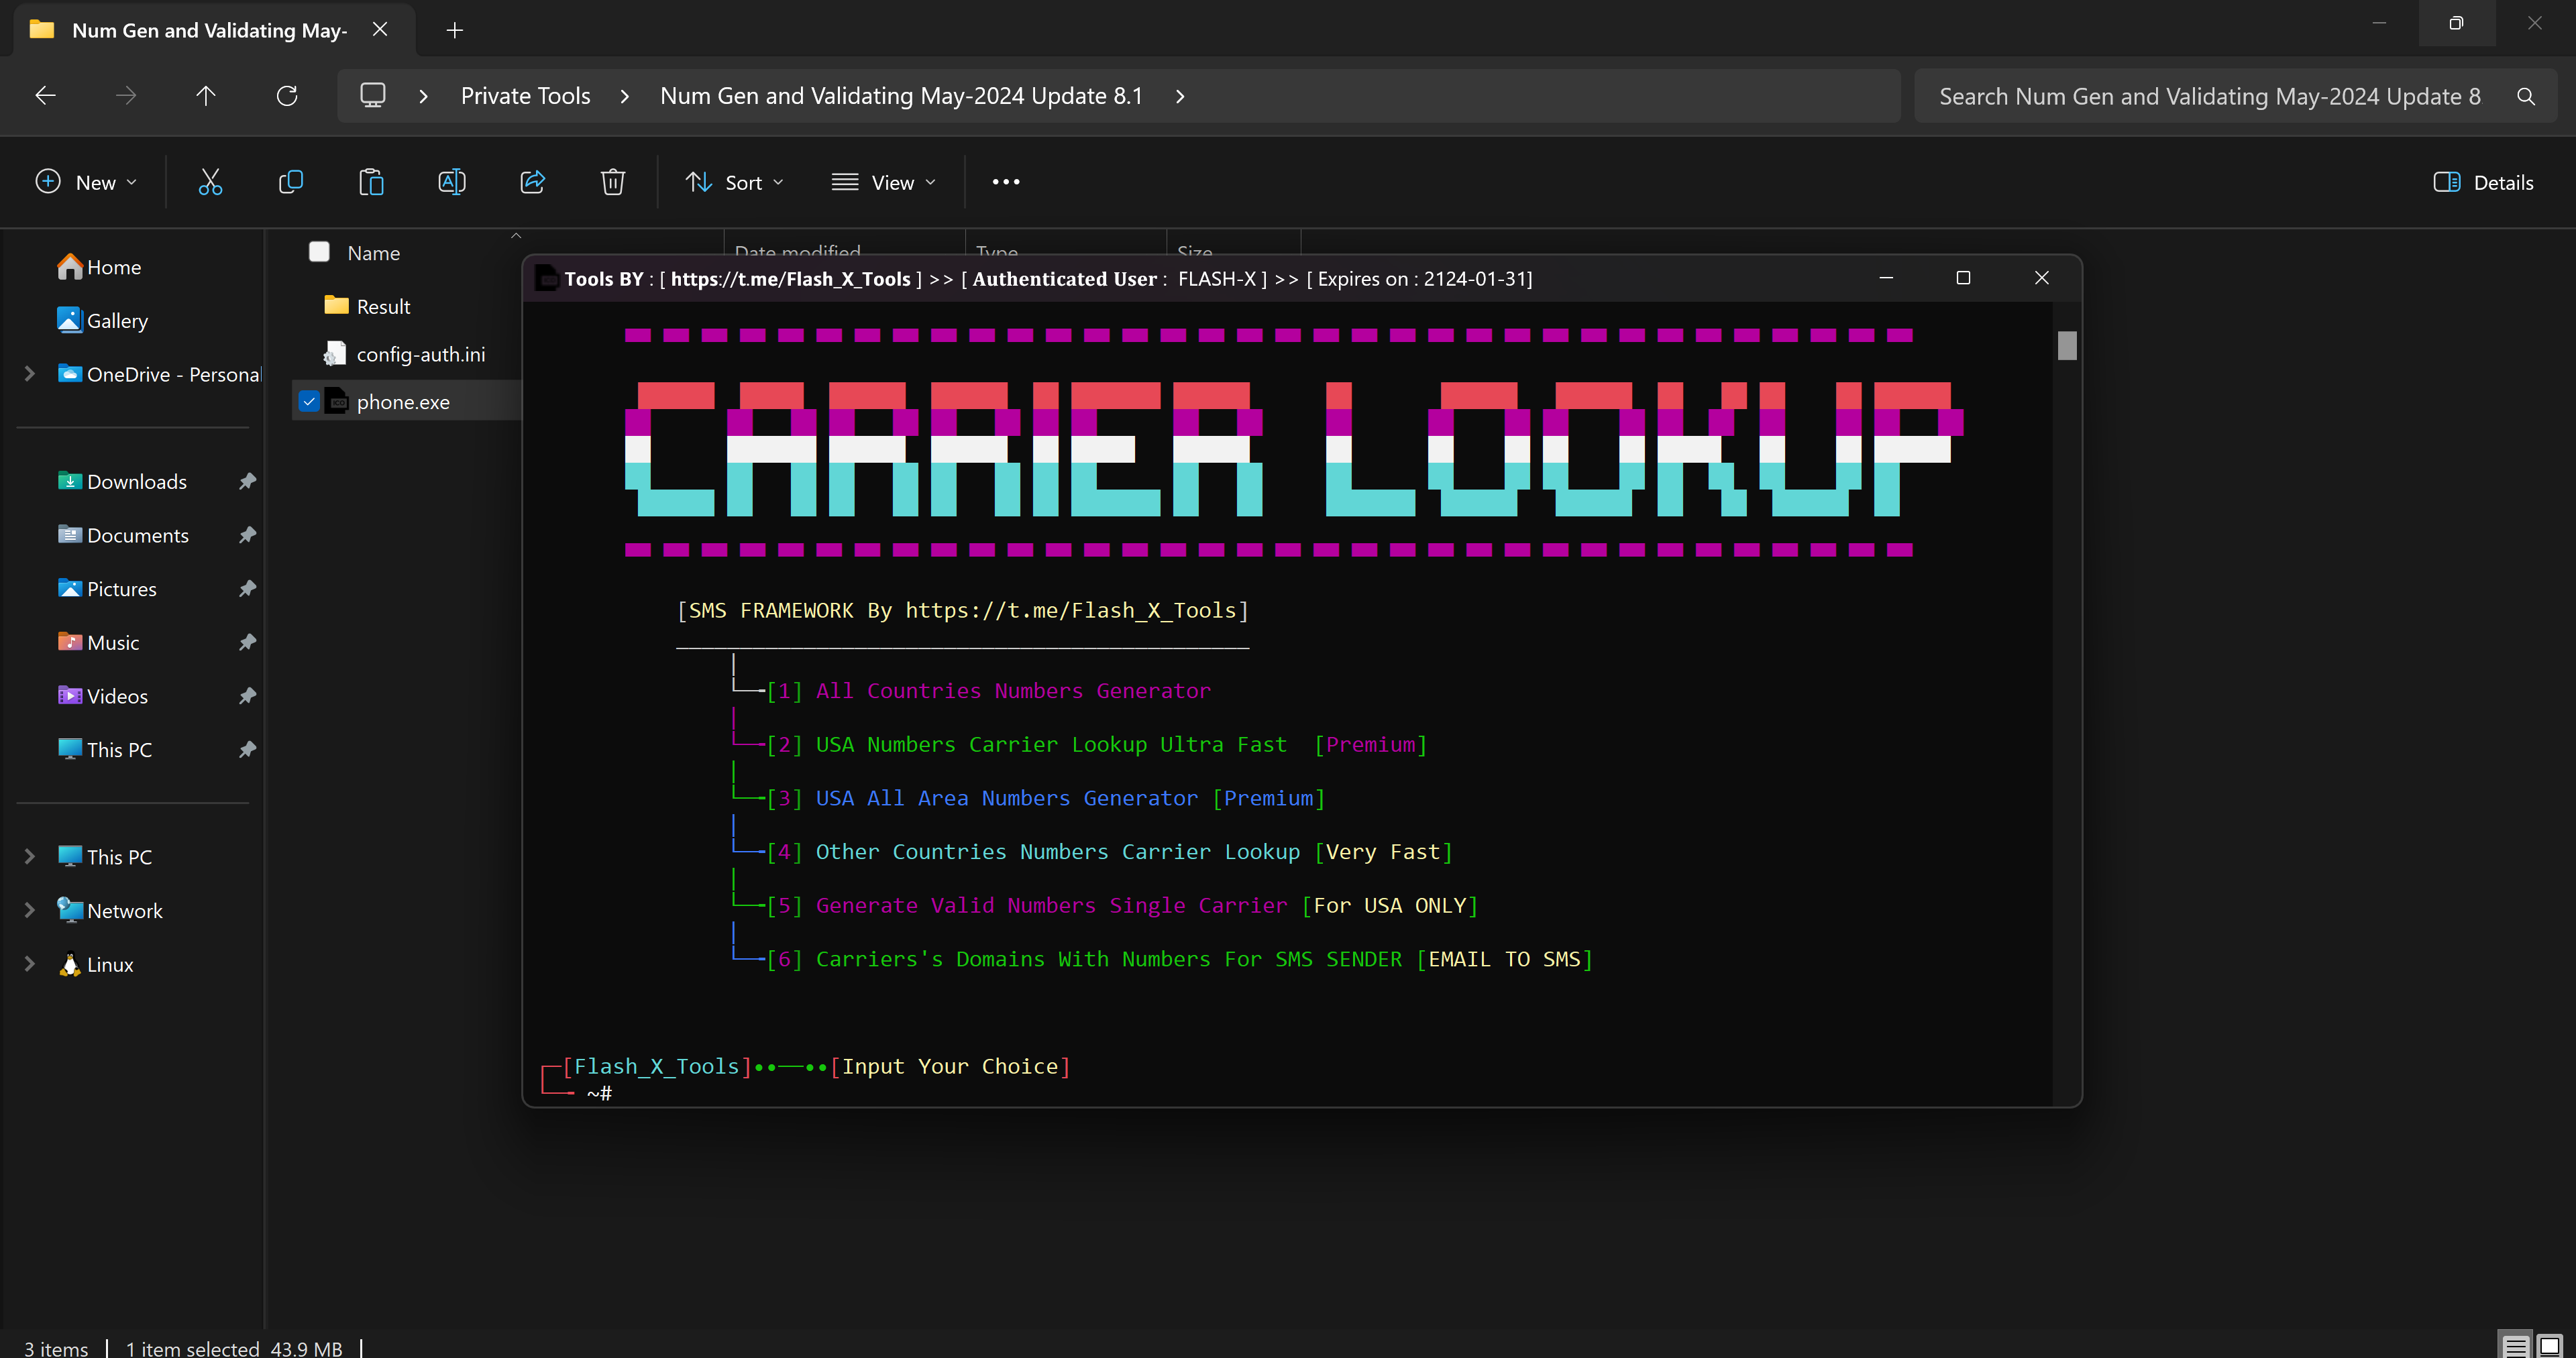Image resolution: width=2576 pixels, height=1358 pixels.
Task: Expand the lower This PC tree node
Action: 30,857
